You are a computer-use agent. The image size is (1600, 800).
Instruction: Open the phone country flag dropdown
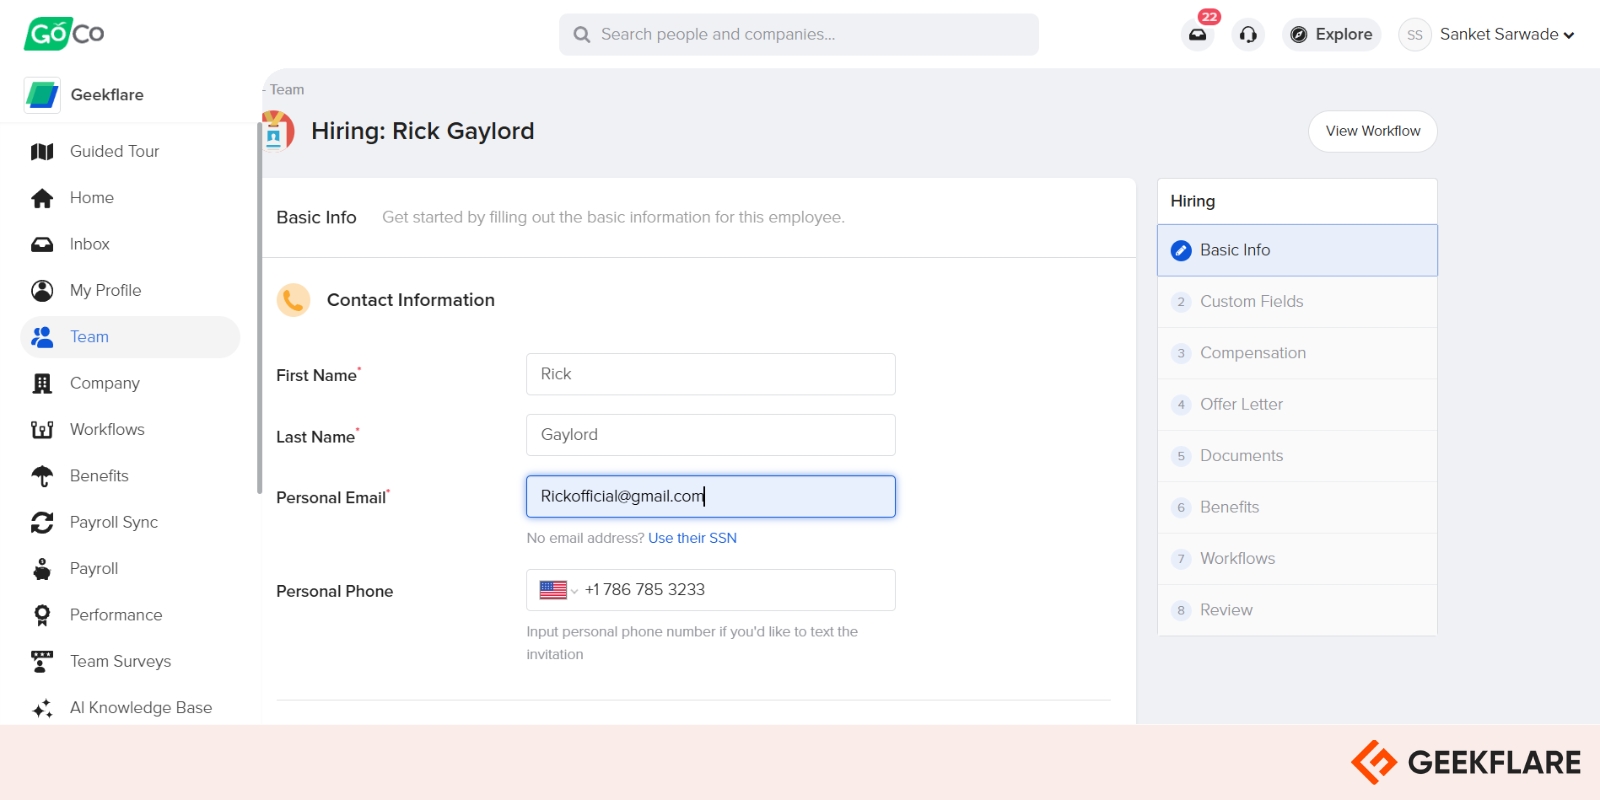tap(557, 590)
